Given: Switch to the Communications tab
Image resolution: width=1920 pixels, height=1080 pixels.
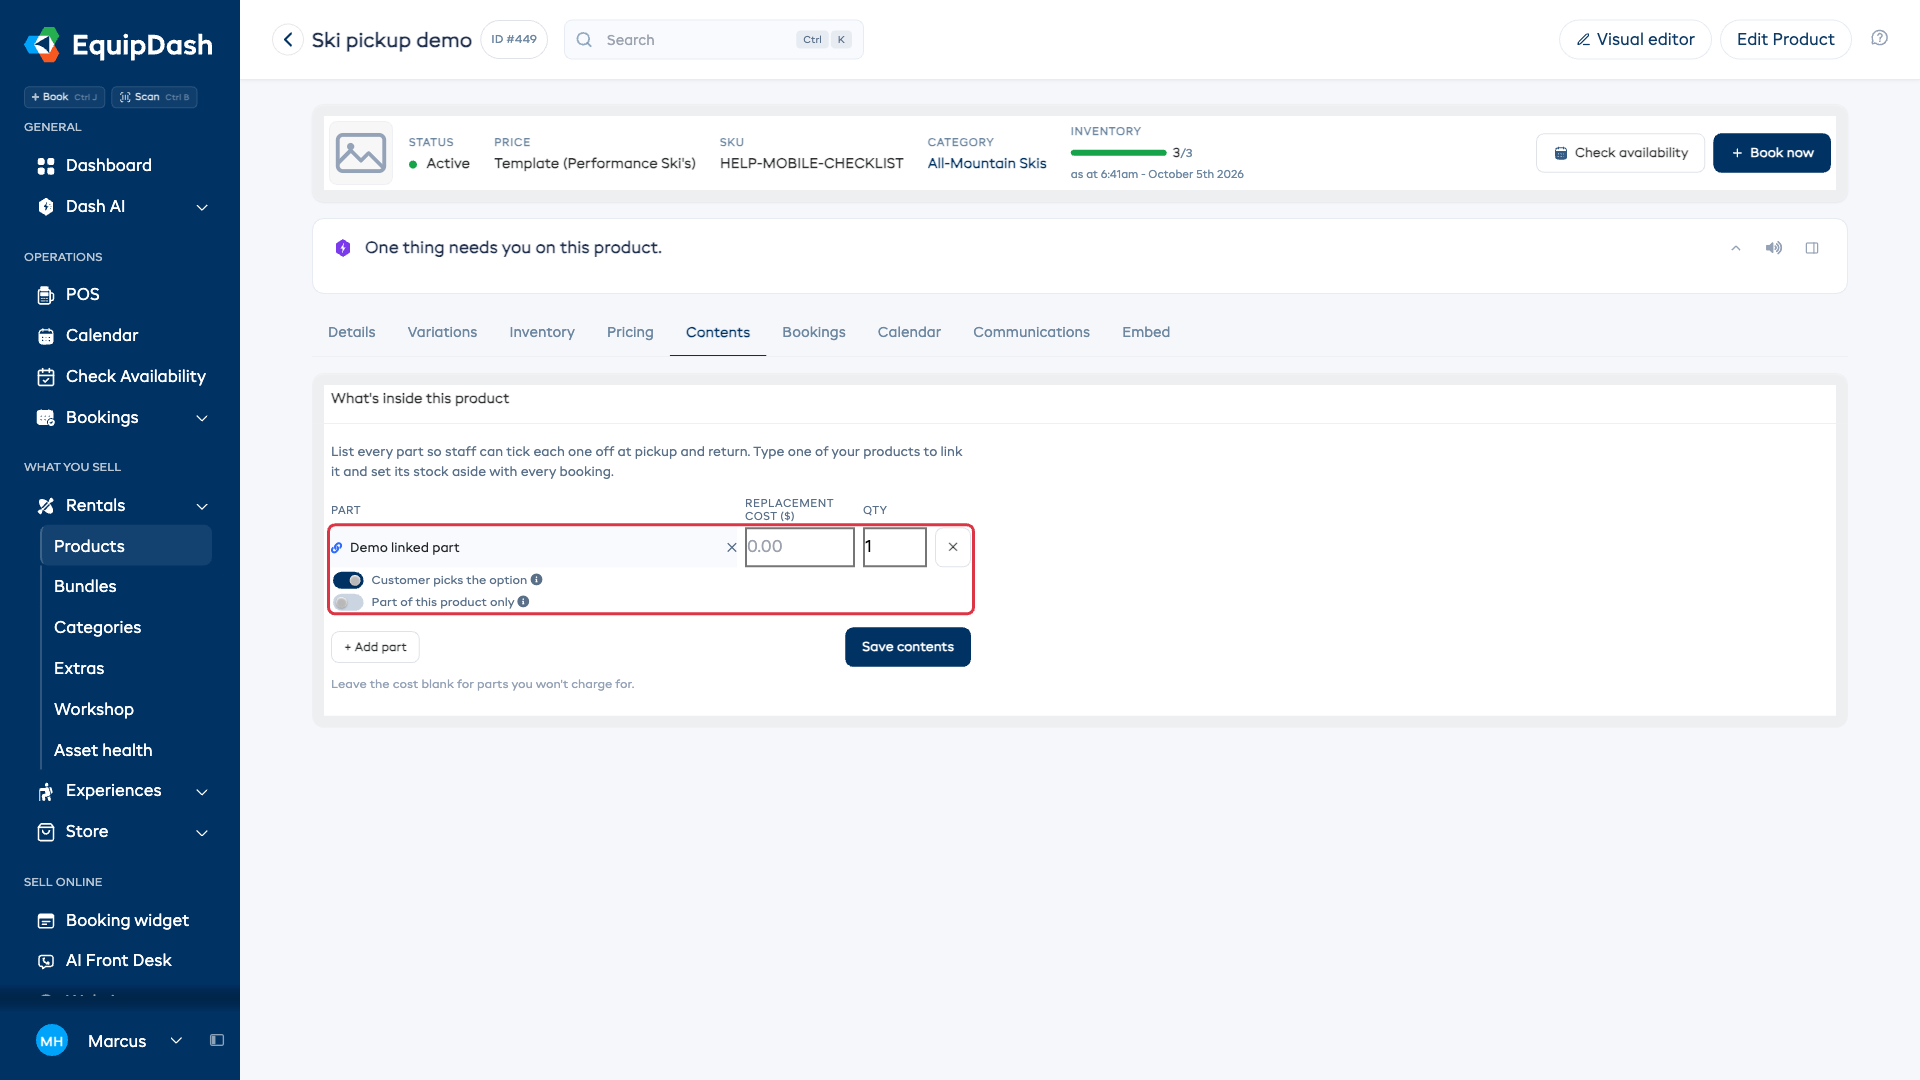Looking at the screenshot, I should pos(1031,333).
